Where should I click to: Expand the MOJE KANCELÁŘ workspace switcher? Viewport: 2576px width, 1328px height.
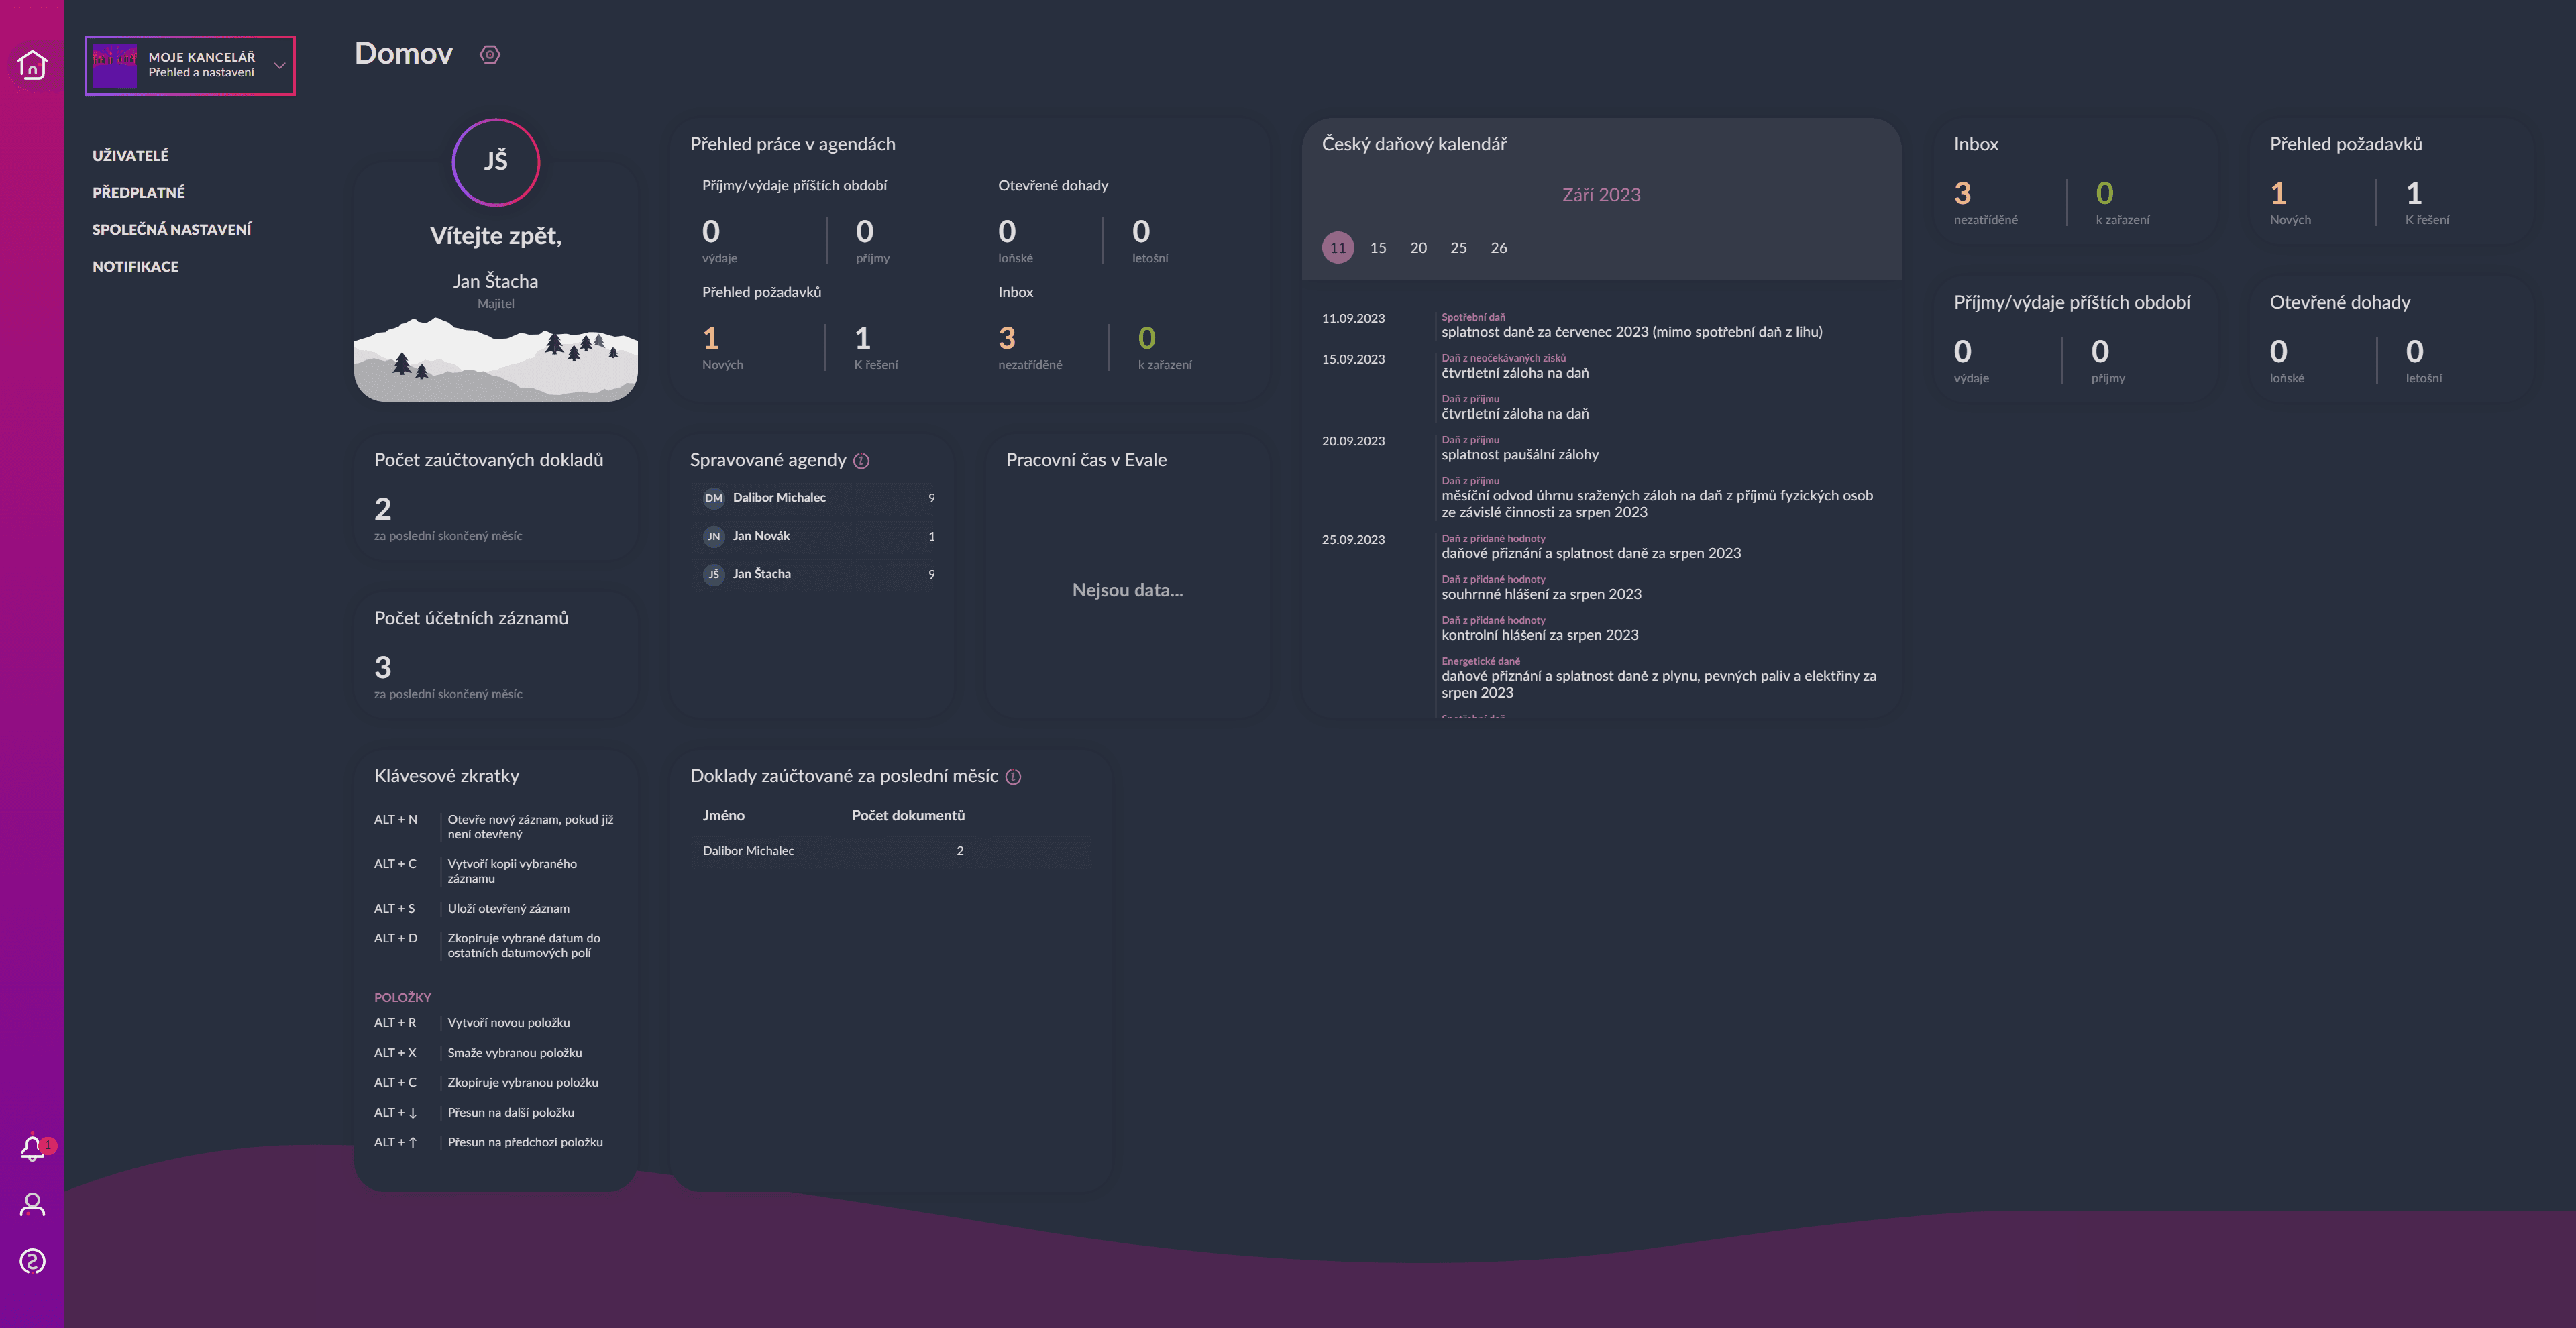pos(190,65)
